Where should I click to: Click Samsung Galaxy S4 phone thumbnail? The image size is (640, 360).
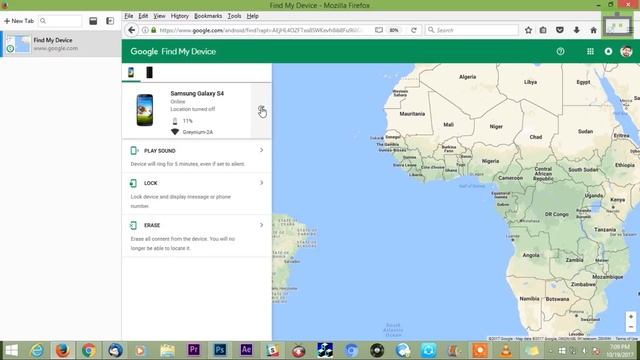point(144,110)
